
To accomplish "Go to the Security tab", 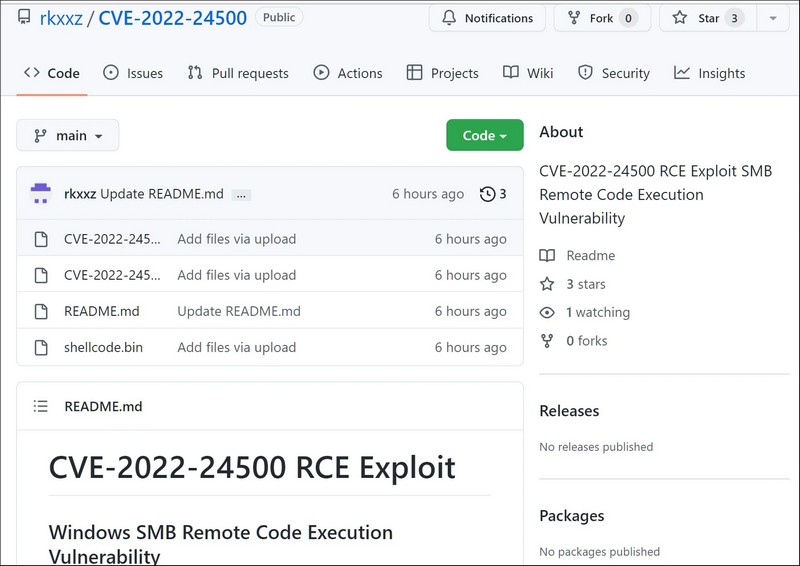I will [x=613, y=73].
